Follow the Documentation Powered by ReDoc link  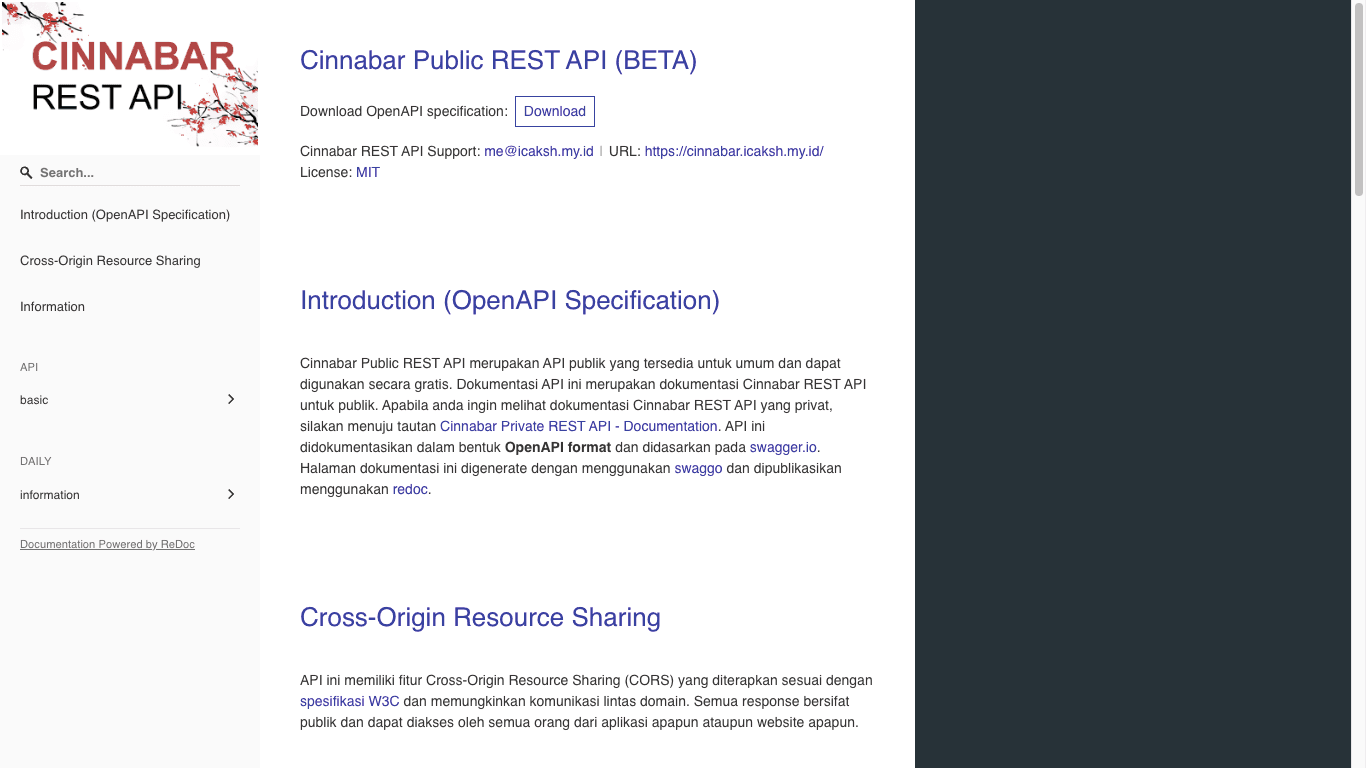pyautogui.click(x=107, y=545)
